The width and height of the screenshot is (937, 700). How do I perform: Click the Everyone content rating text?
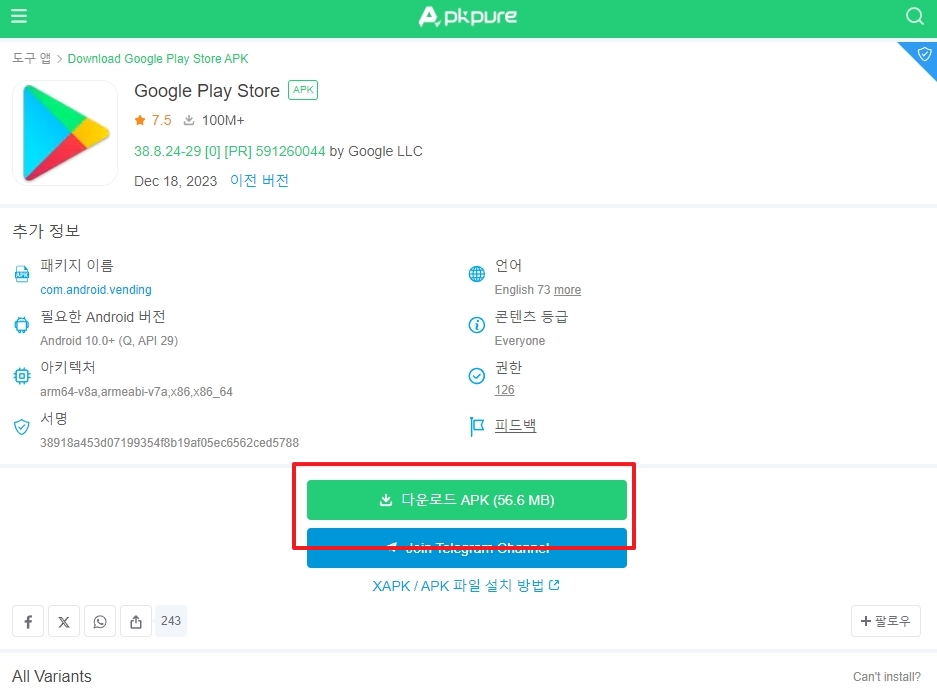520,341
